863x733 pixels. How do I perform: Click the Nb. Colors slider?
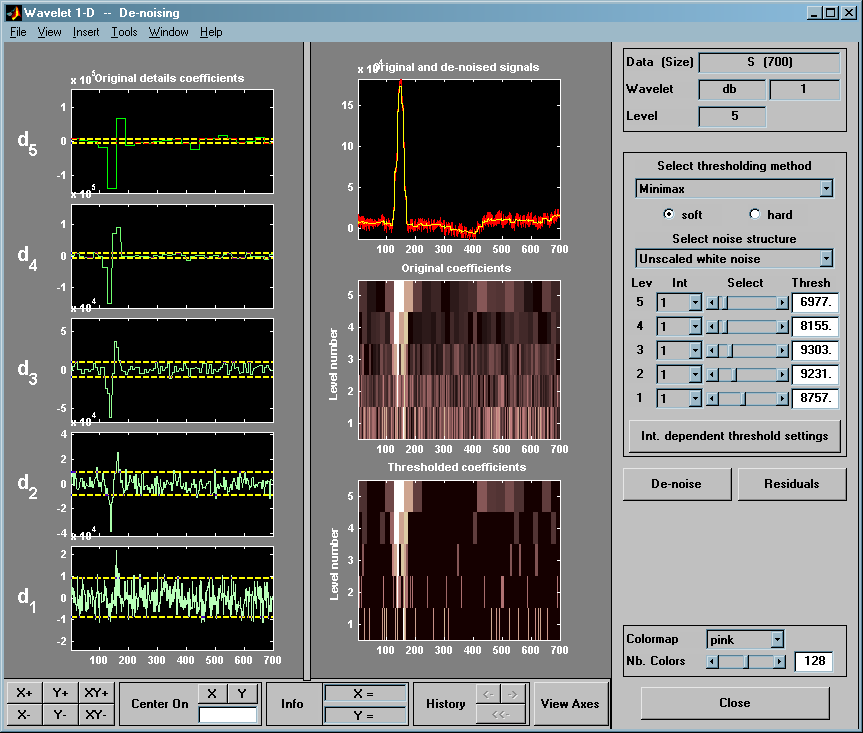coord(746,661)
